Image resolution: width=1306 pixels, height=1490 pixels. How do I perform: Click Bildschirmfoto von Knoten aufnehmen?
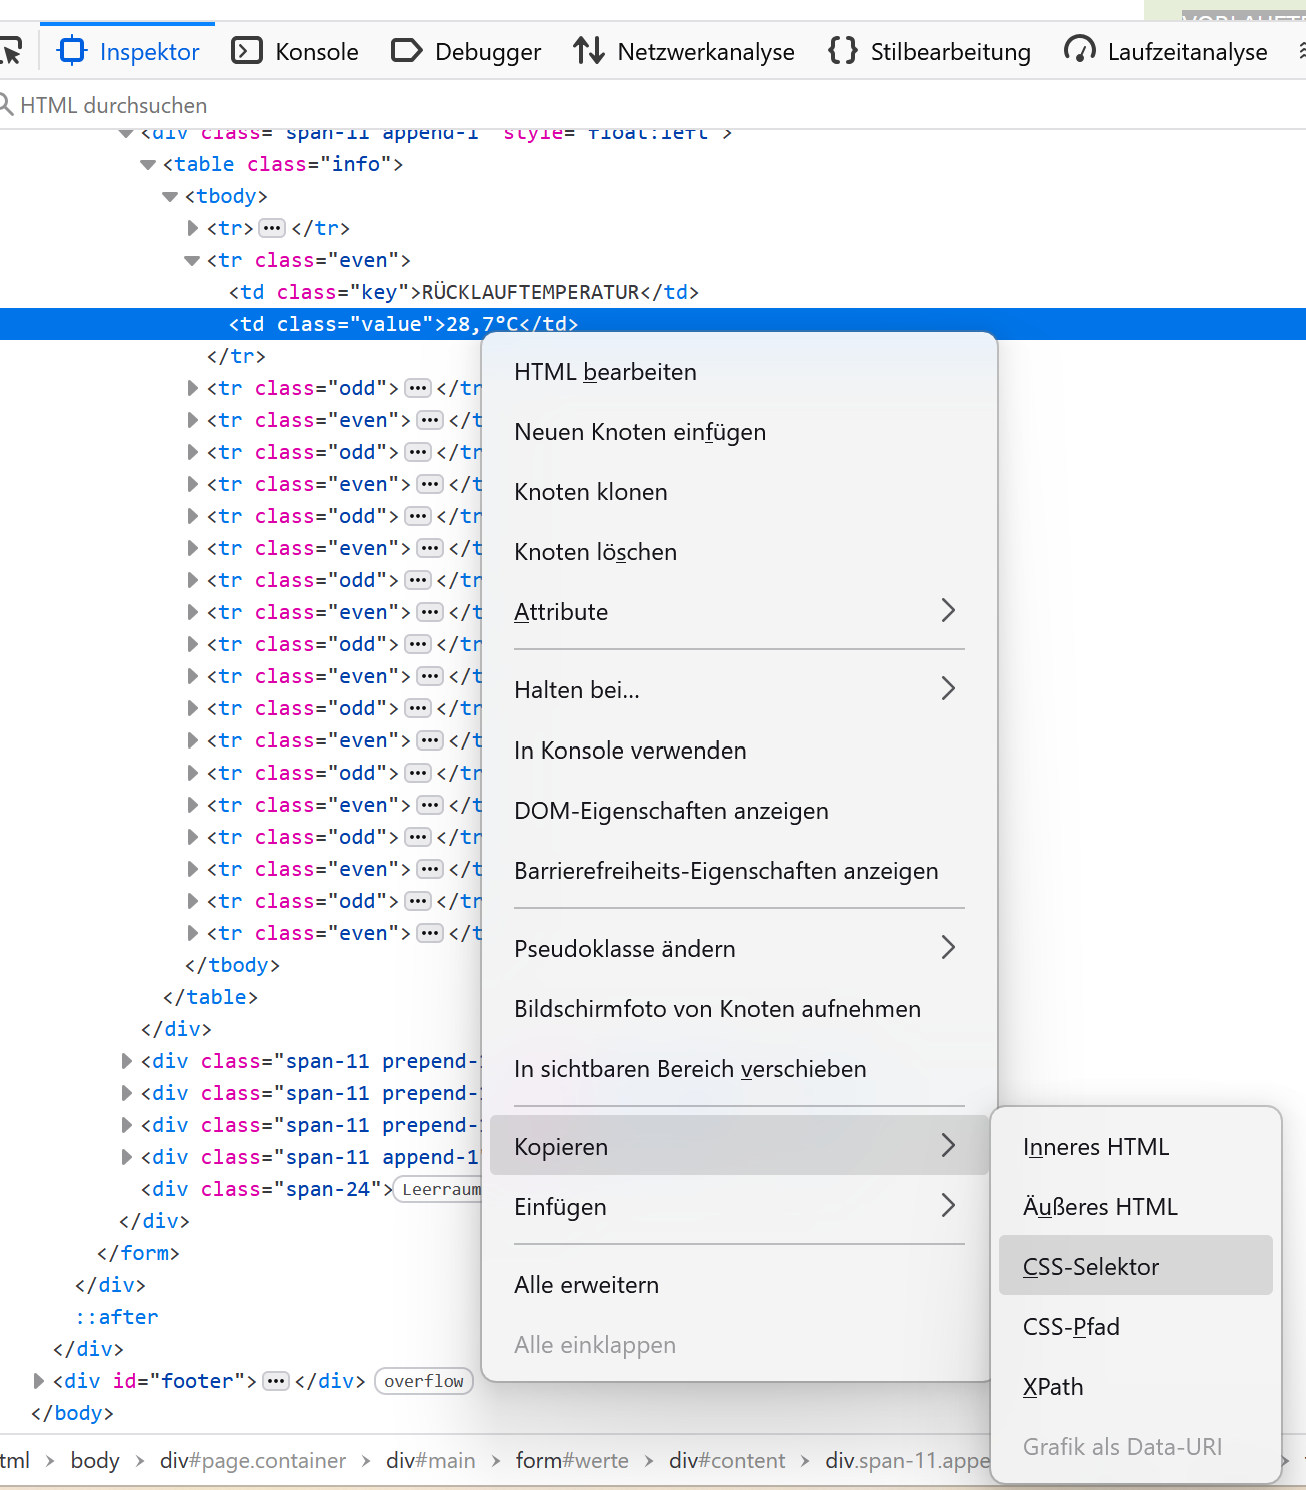click(x=717, y=1009)
